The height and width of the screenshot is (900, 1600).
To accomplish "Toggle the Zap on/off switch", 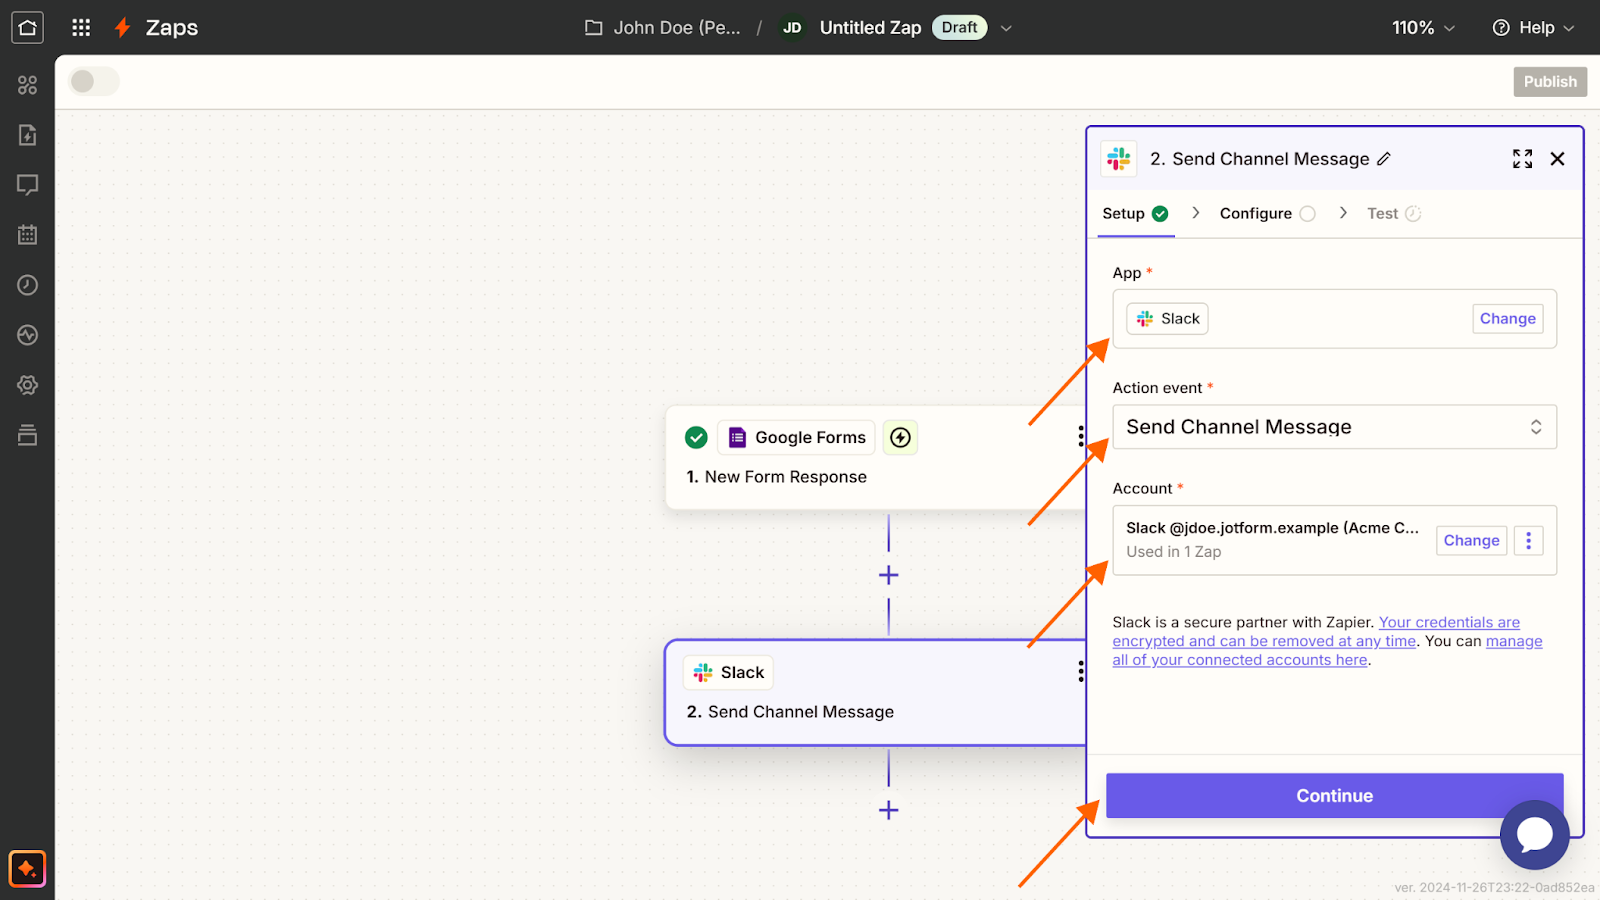I will [93, 81].
